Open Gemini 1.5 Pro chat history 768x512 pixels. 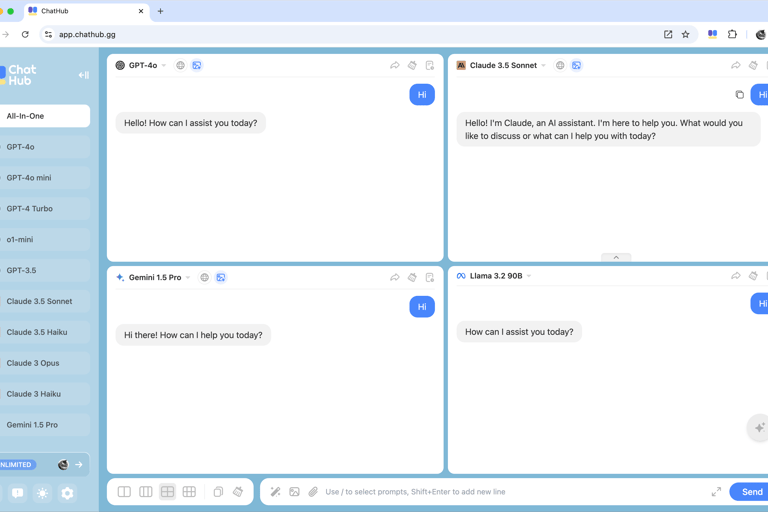[x=430, y=277]
